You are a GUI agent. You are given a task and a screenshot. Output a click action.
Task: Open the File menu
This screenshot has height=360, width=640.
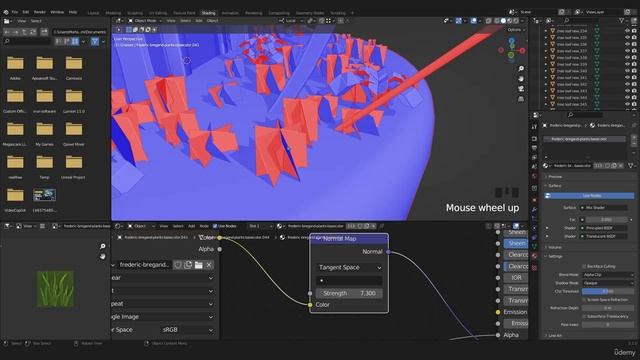click(x=15, y=12)
